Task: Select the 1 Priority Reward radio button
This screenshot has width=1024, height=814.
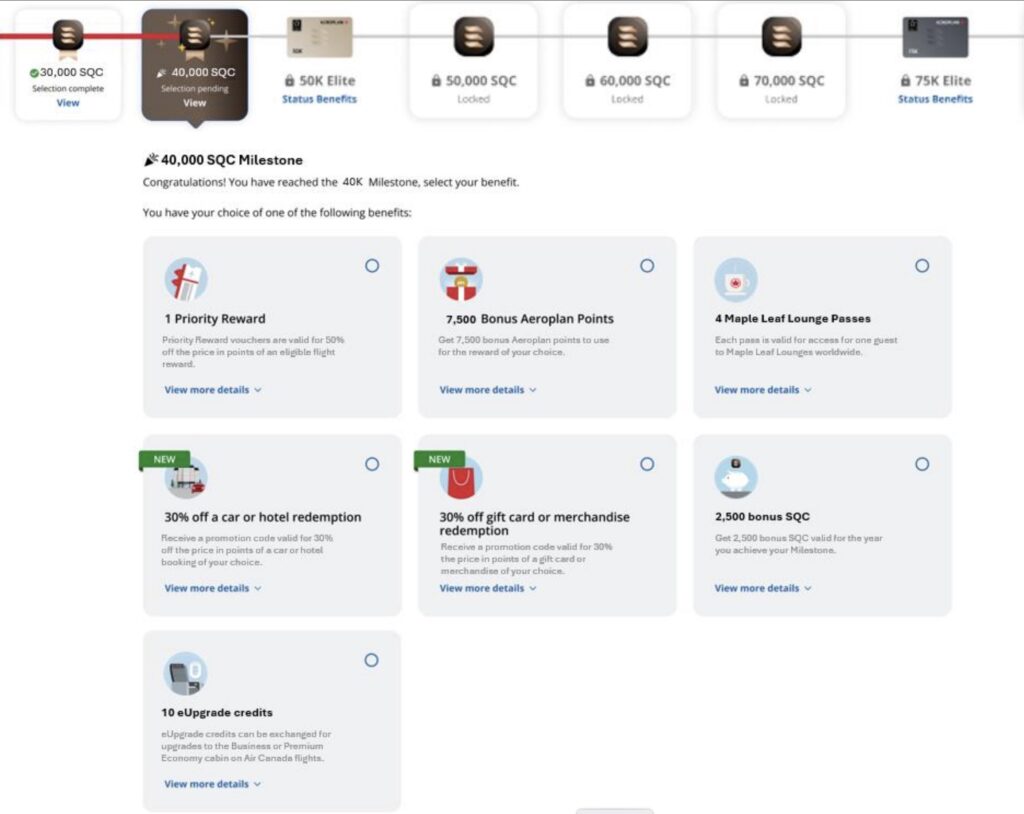Action: tap(372, 266)
